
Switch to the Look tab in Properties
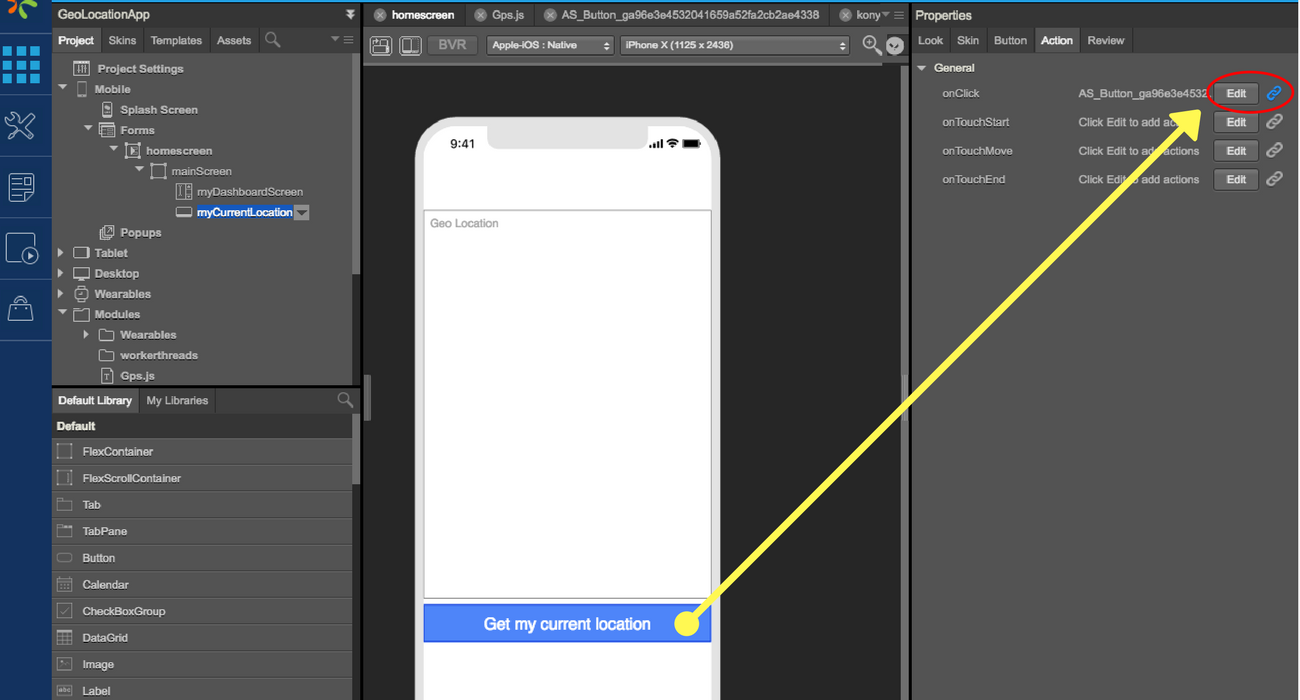pos(930,40)
